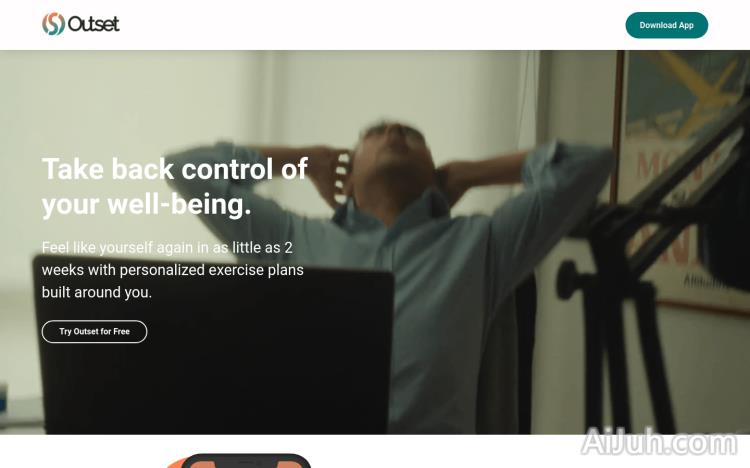Click the Outset swirl logo icon
The height and width of the screenshot is (468, 750).
(53, 24)
